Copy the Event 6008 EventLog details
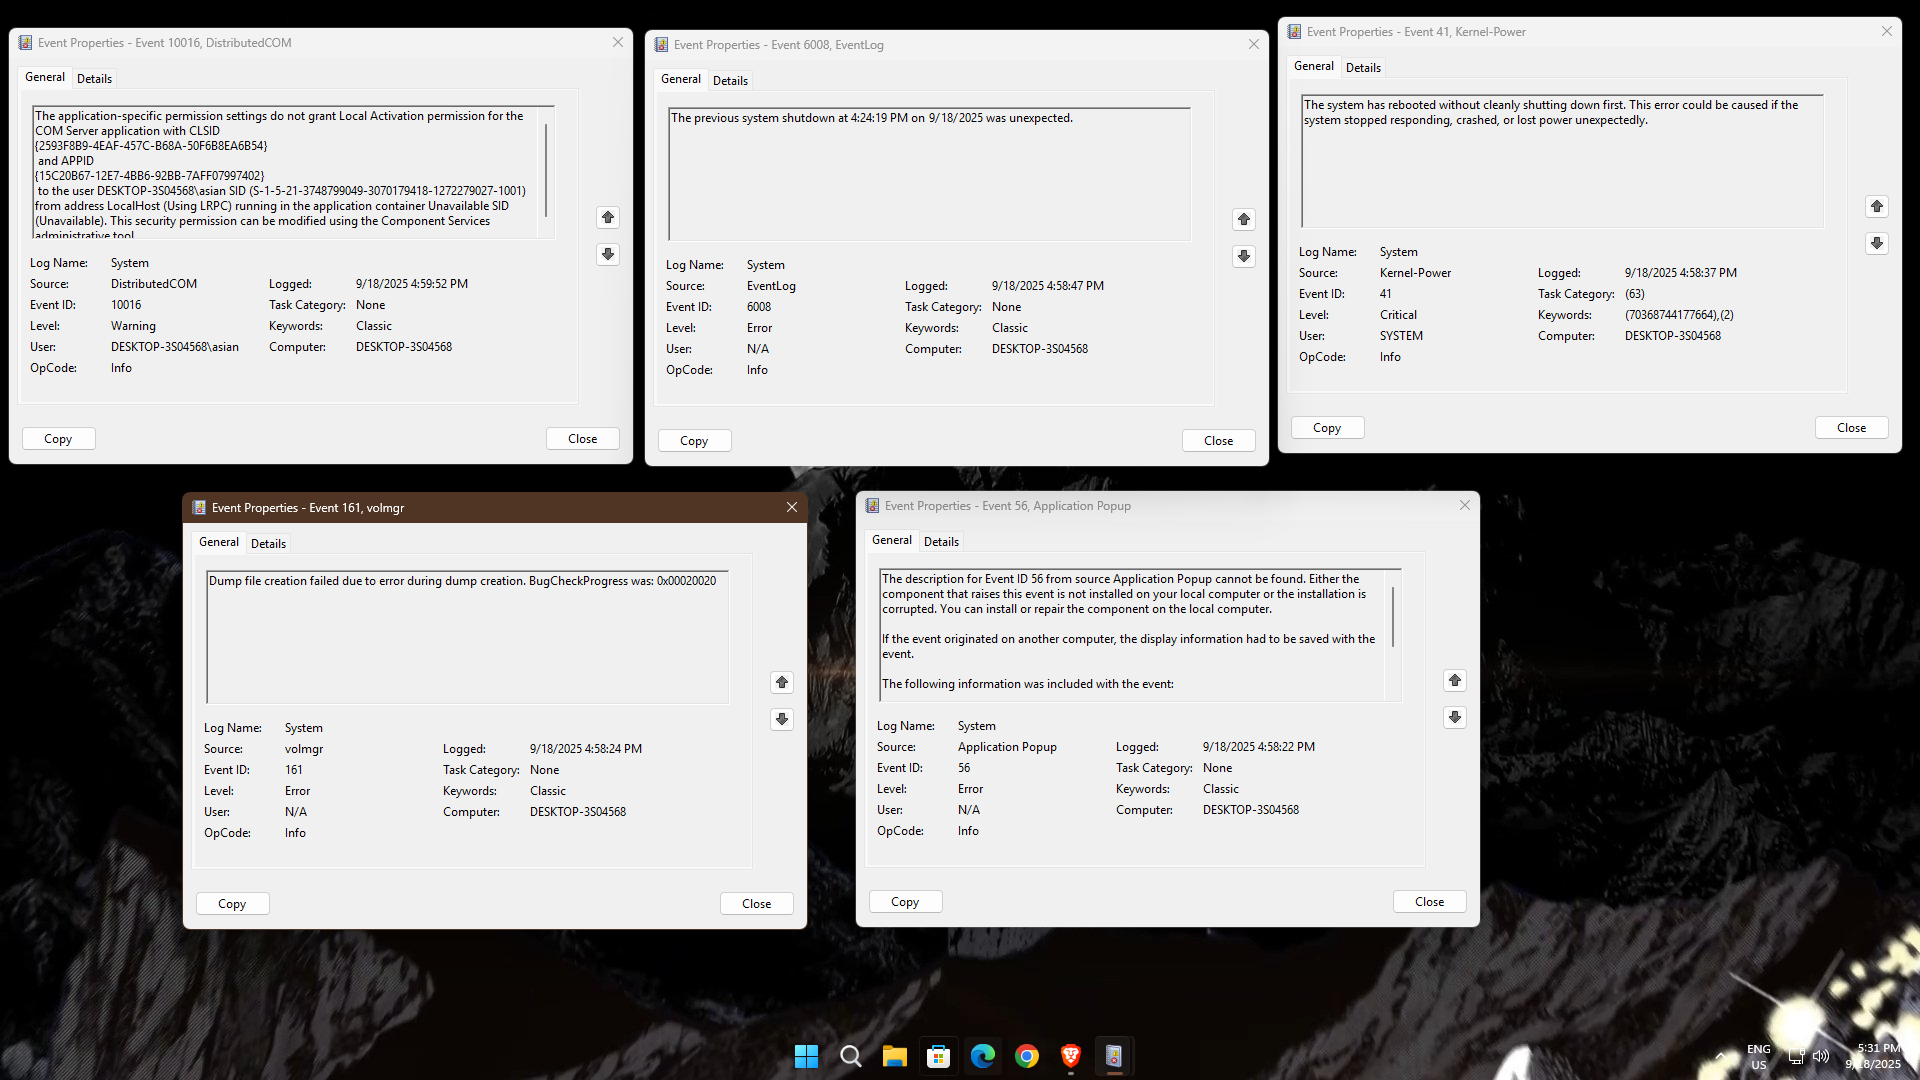This screenshot has width=1920, height=1080. point(694,441)
